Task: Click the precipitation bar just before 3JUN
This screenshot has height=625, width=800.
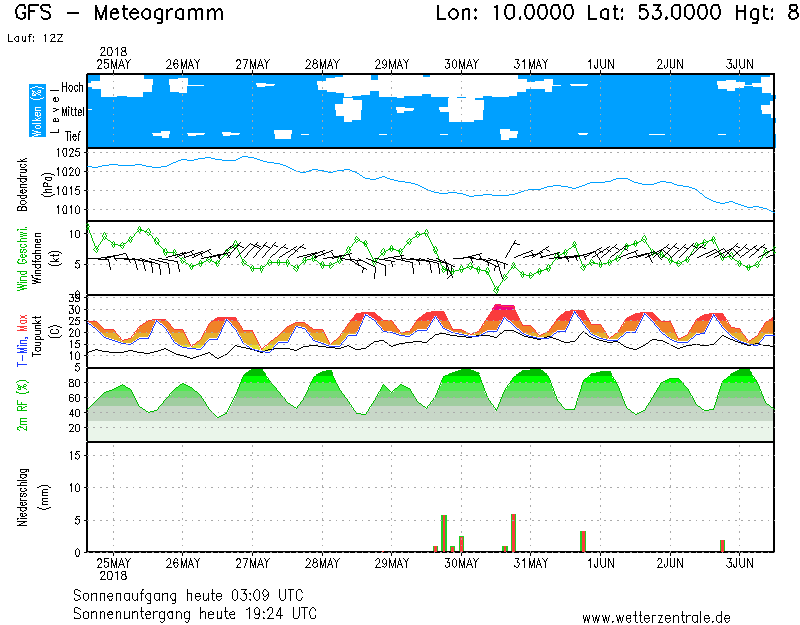Action: [x=722, y=545]
